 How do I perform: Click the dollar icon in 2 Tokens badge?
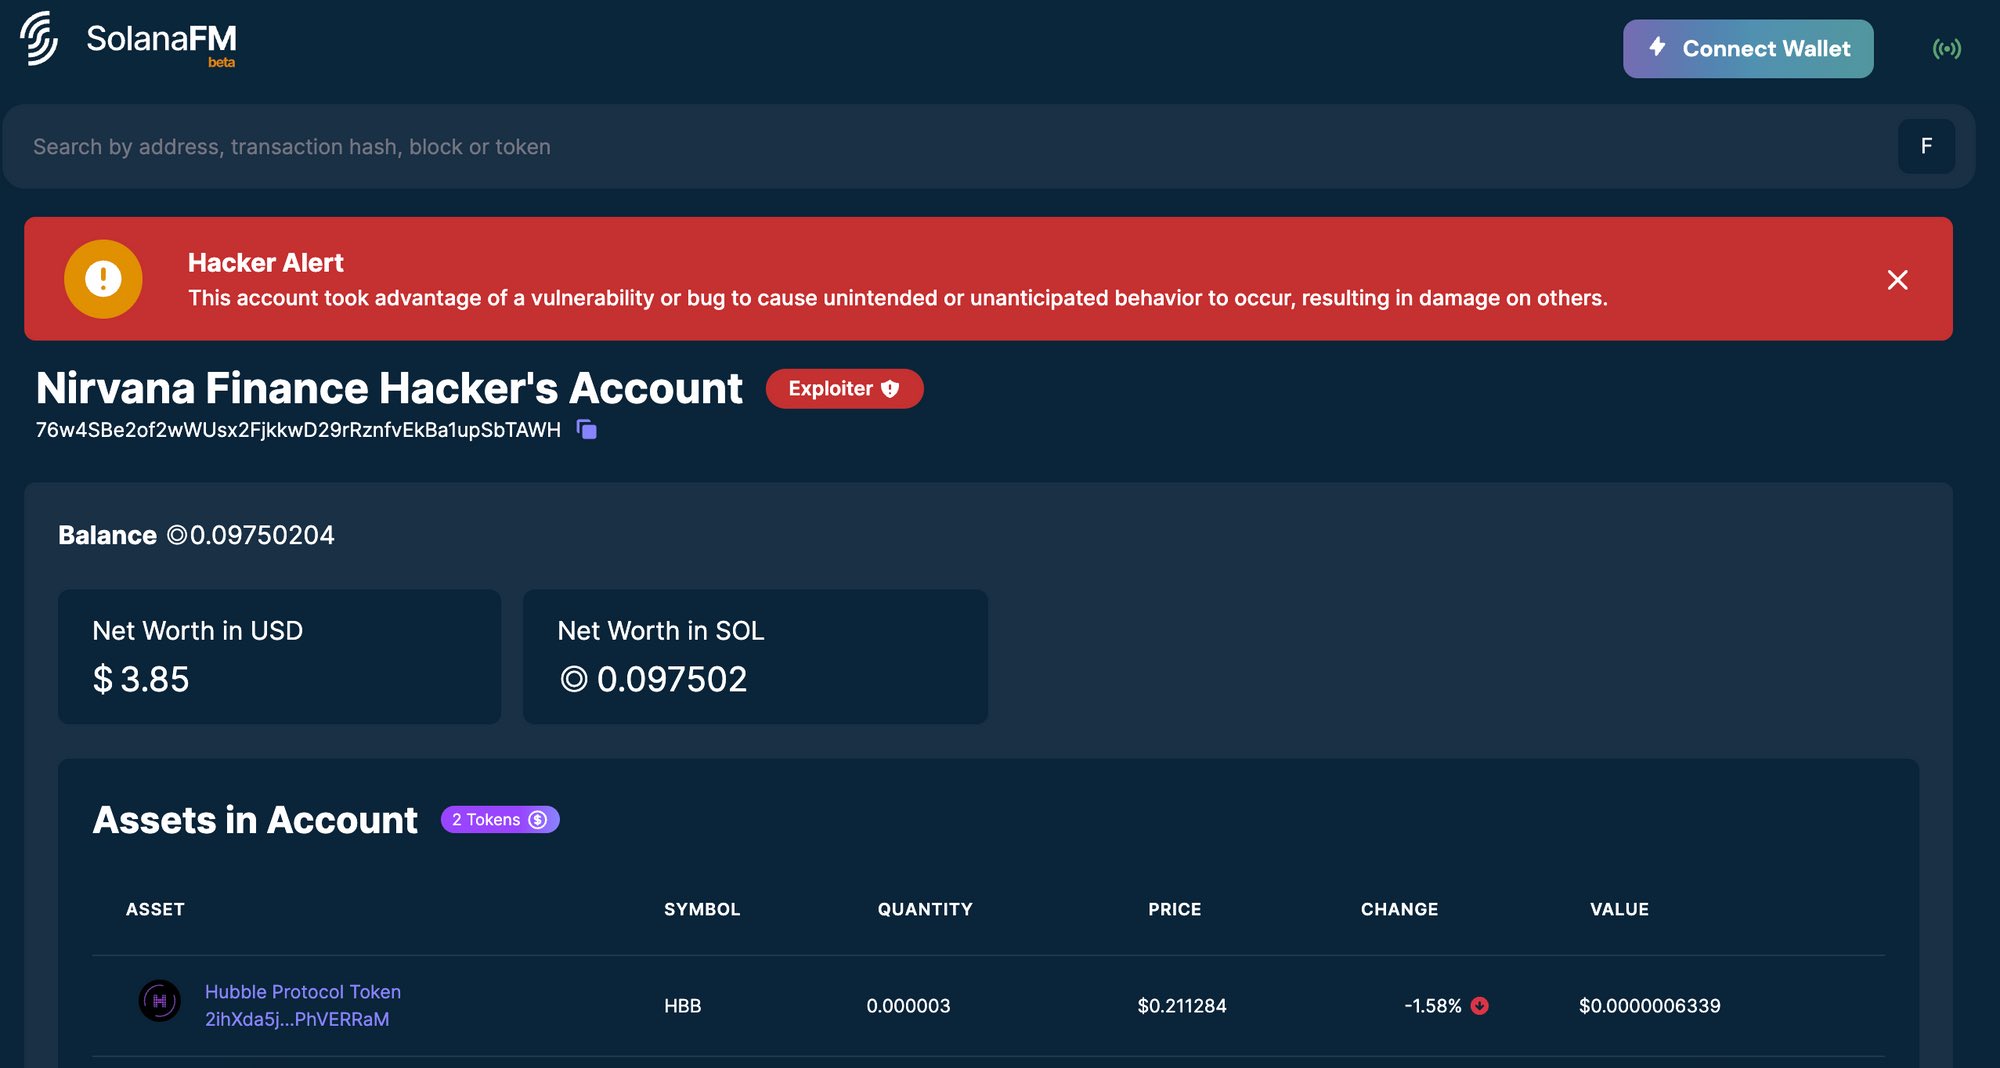pos(538,819)
